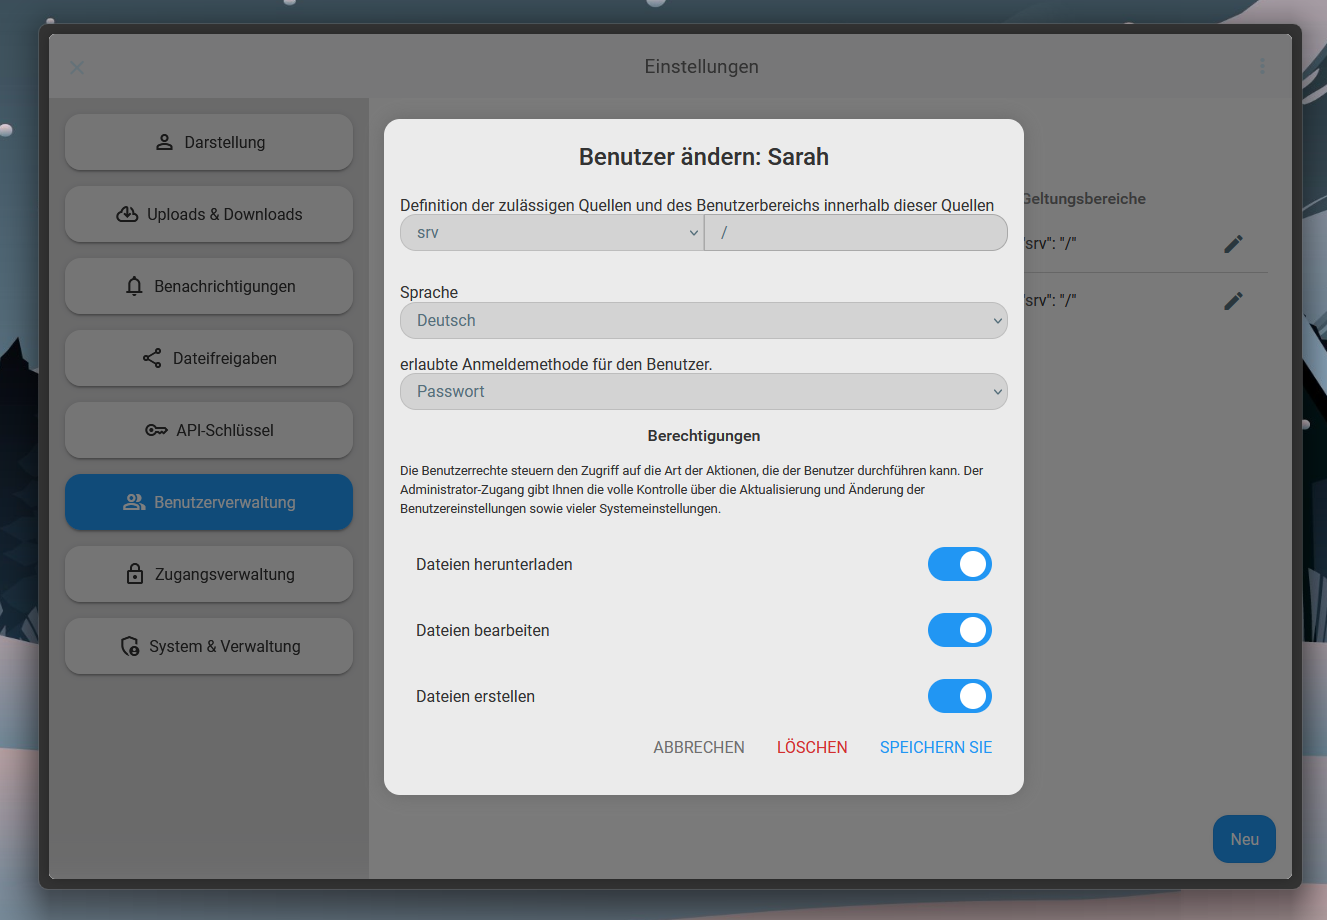
Task: Click the shield icon for System & Verwaltung
Action: click(x=130, y=646)
